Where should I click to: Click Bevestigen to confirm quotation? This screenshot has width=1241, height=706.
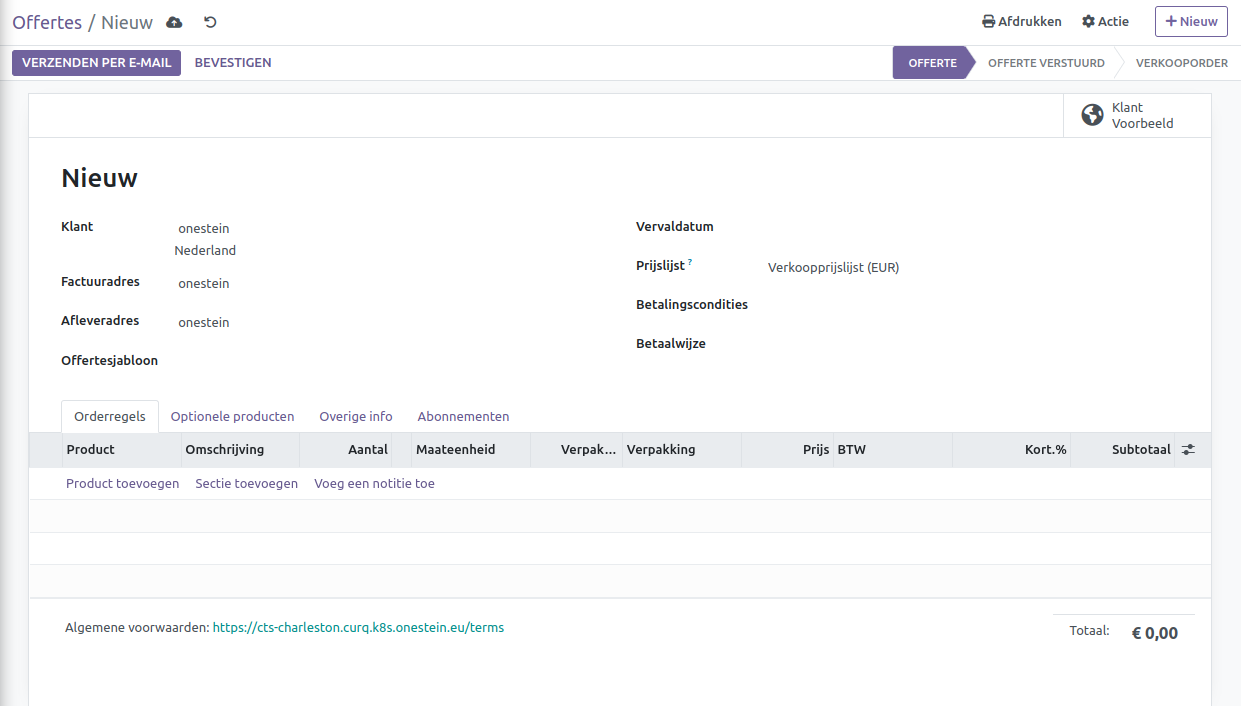point(233,62)
